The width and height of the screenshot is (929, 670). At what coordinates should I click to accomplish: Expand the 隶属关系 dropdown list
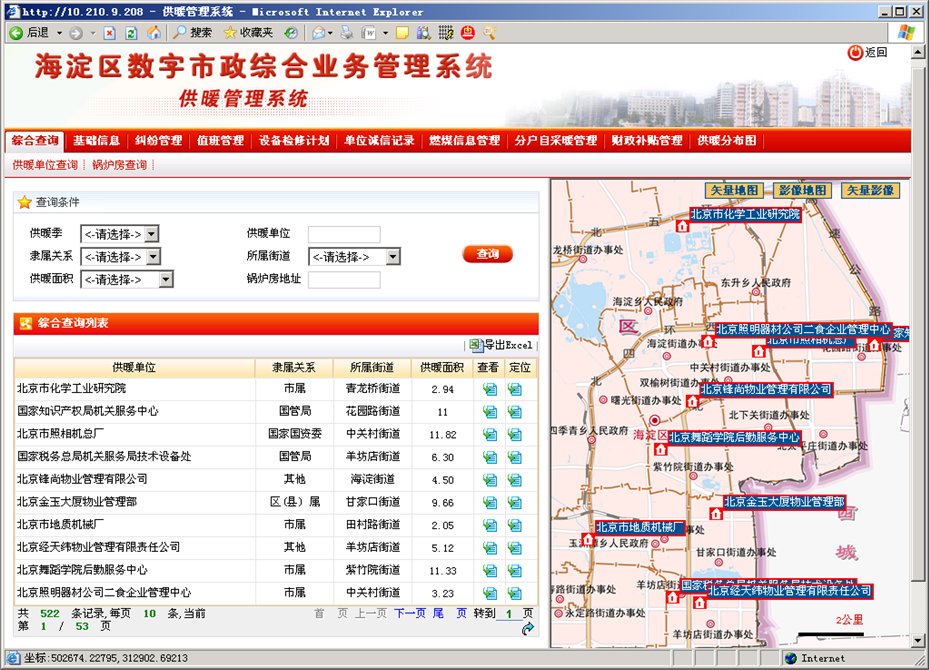click(153, 257)
